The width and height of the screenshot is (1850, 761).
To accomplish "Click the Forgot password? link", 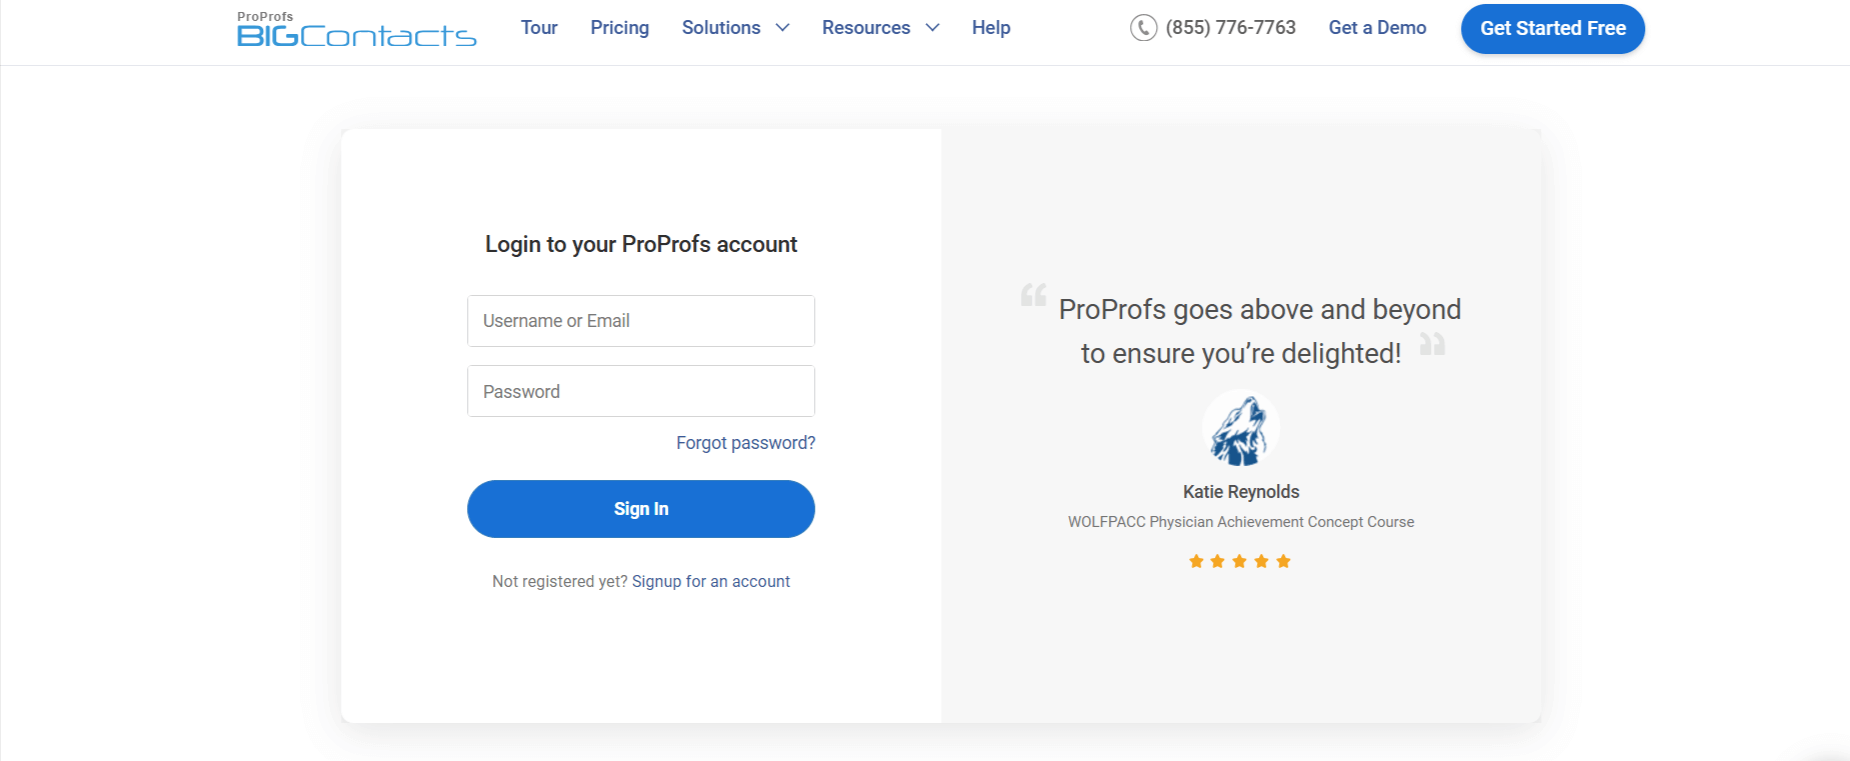I will pyautogui.click(x=746, y=443).
